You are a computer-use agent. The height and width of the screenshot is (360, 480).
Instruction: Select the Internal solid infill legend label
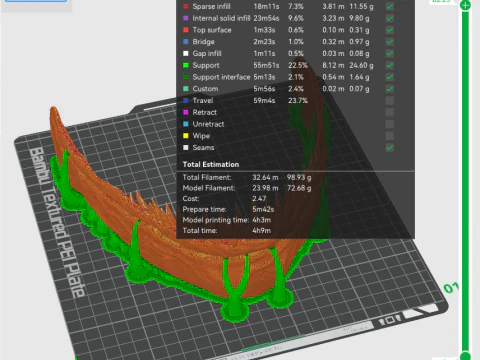(x=221, y=18)
